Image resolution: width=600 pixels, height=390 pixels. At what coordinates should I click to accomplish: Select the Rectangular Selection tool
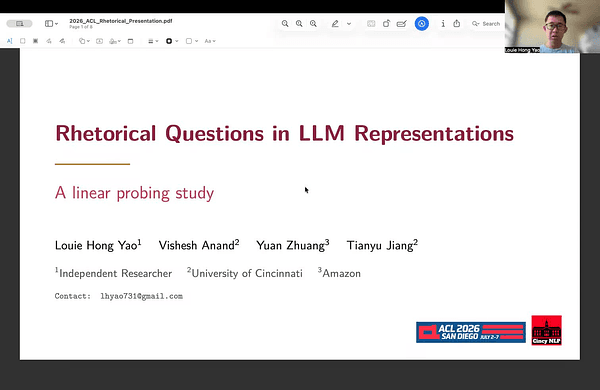coord(23,41)
